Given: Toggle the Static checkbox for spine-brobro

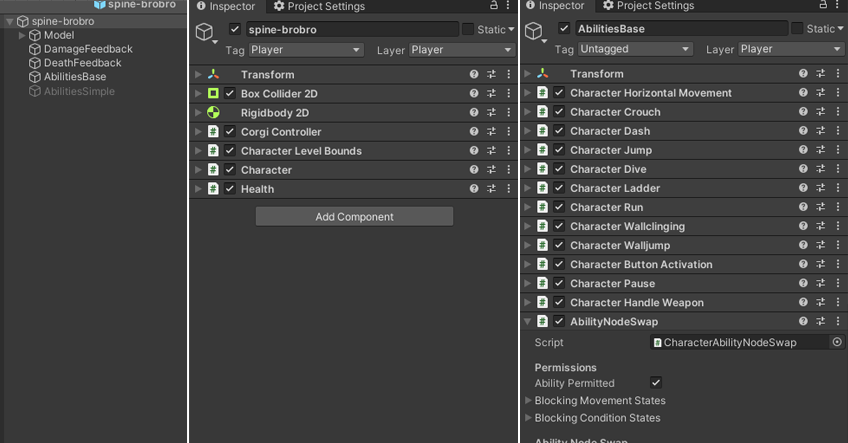Looking at the screenshot, I should 467,30.
